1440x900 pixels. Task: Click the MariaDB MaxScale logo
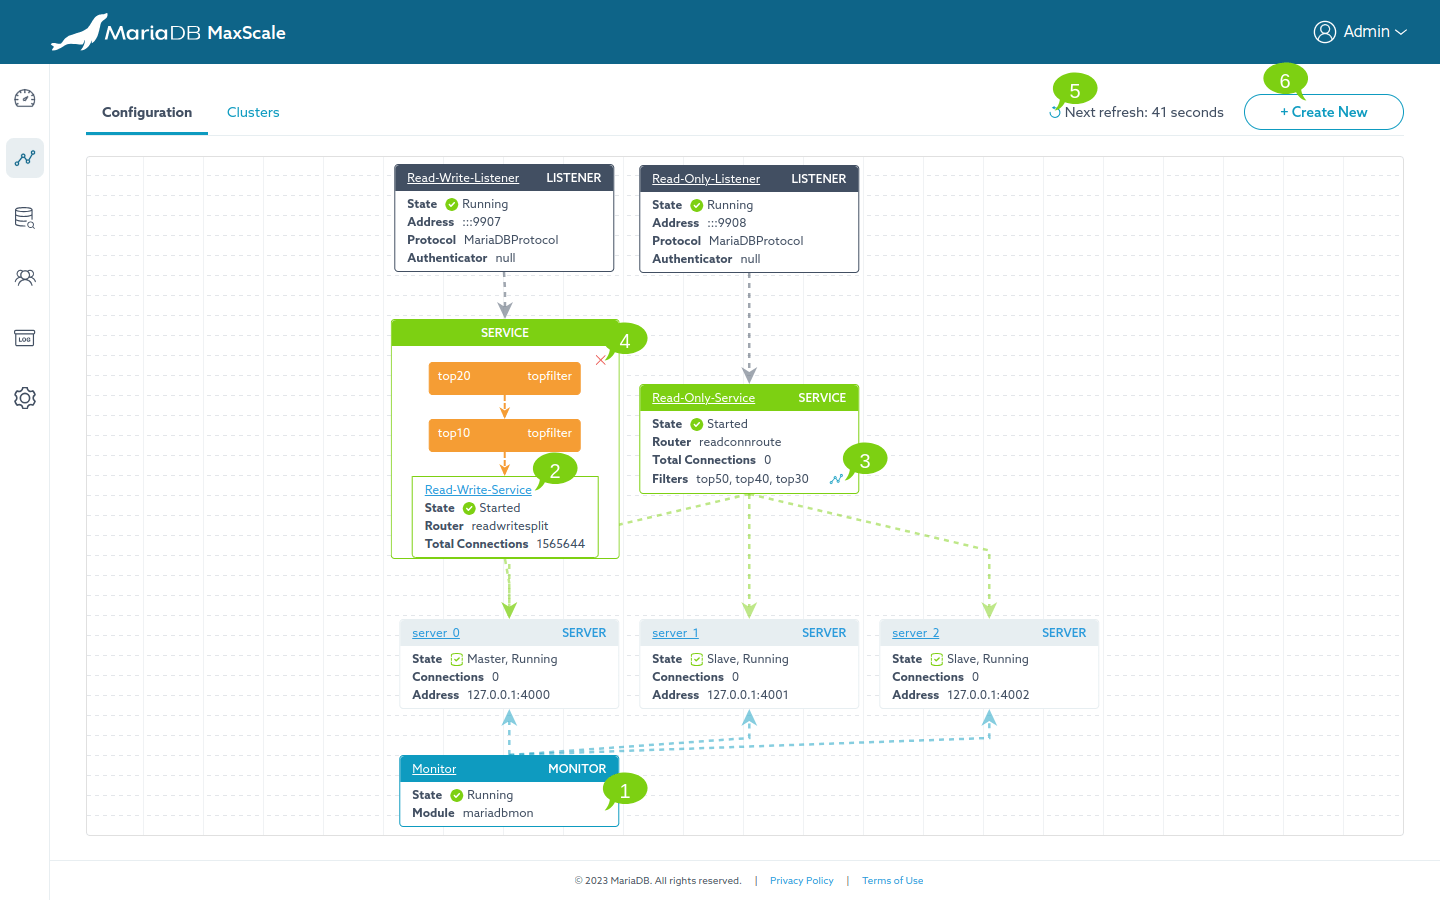(168, 32)
